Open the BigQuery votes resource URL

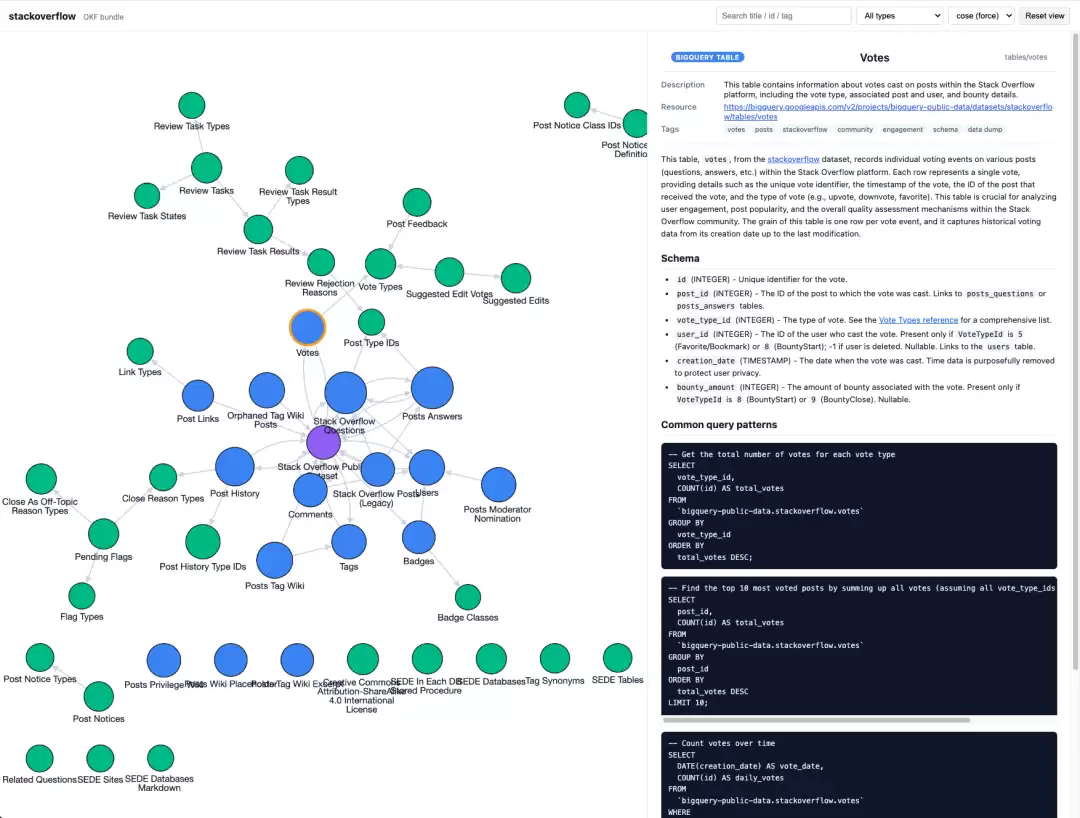tap(888, 112)
